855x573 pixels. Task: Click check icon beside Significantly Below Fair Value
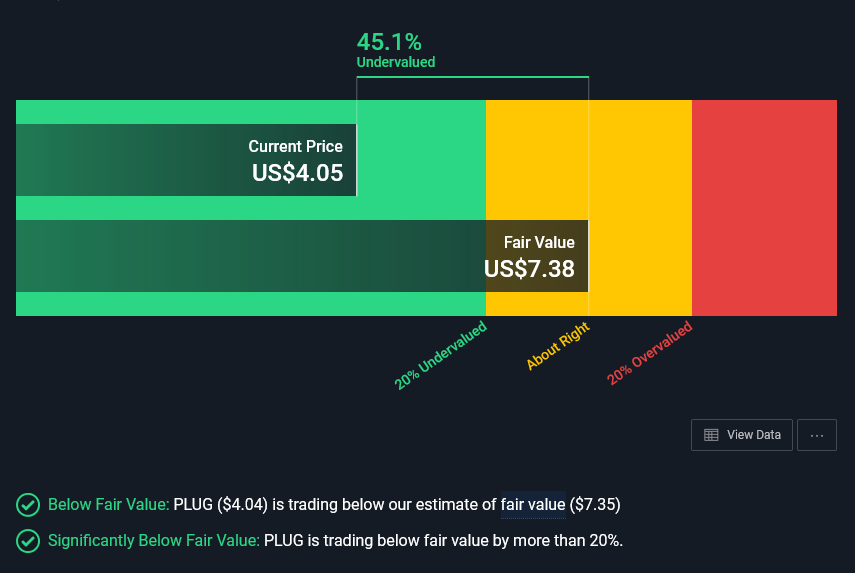tap(28, 541)
